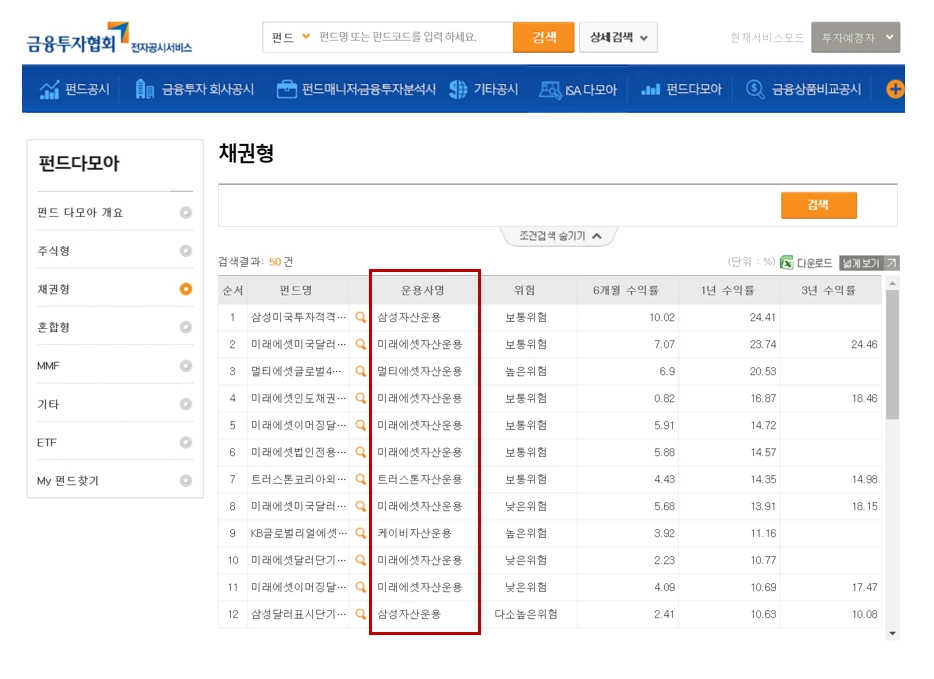
Task: Click the Excel download icon
Action: (x=787, y=263)
